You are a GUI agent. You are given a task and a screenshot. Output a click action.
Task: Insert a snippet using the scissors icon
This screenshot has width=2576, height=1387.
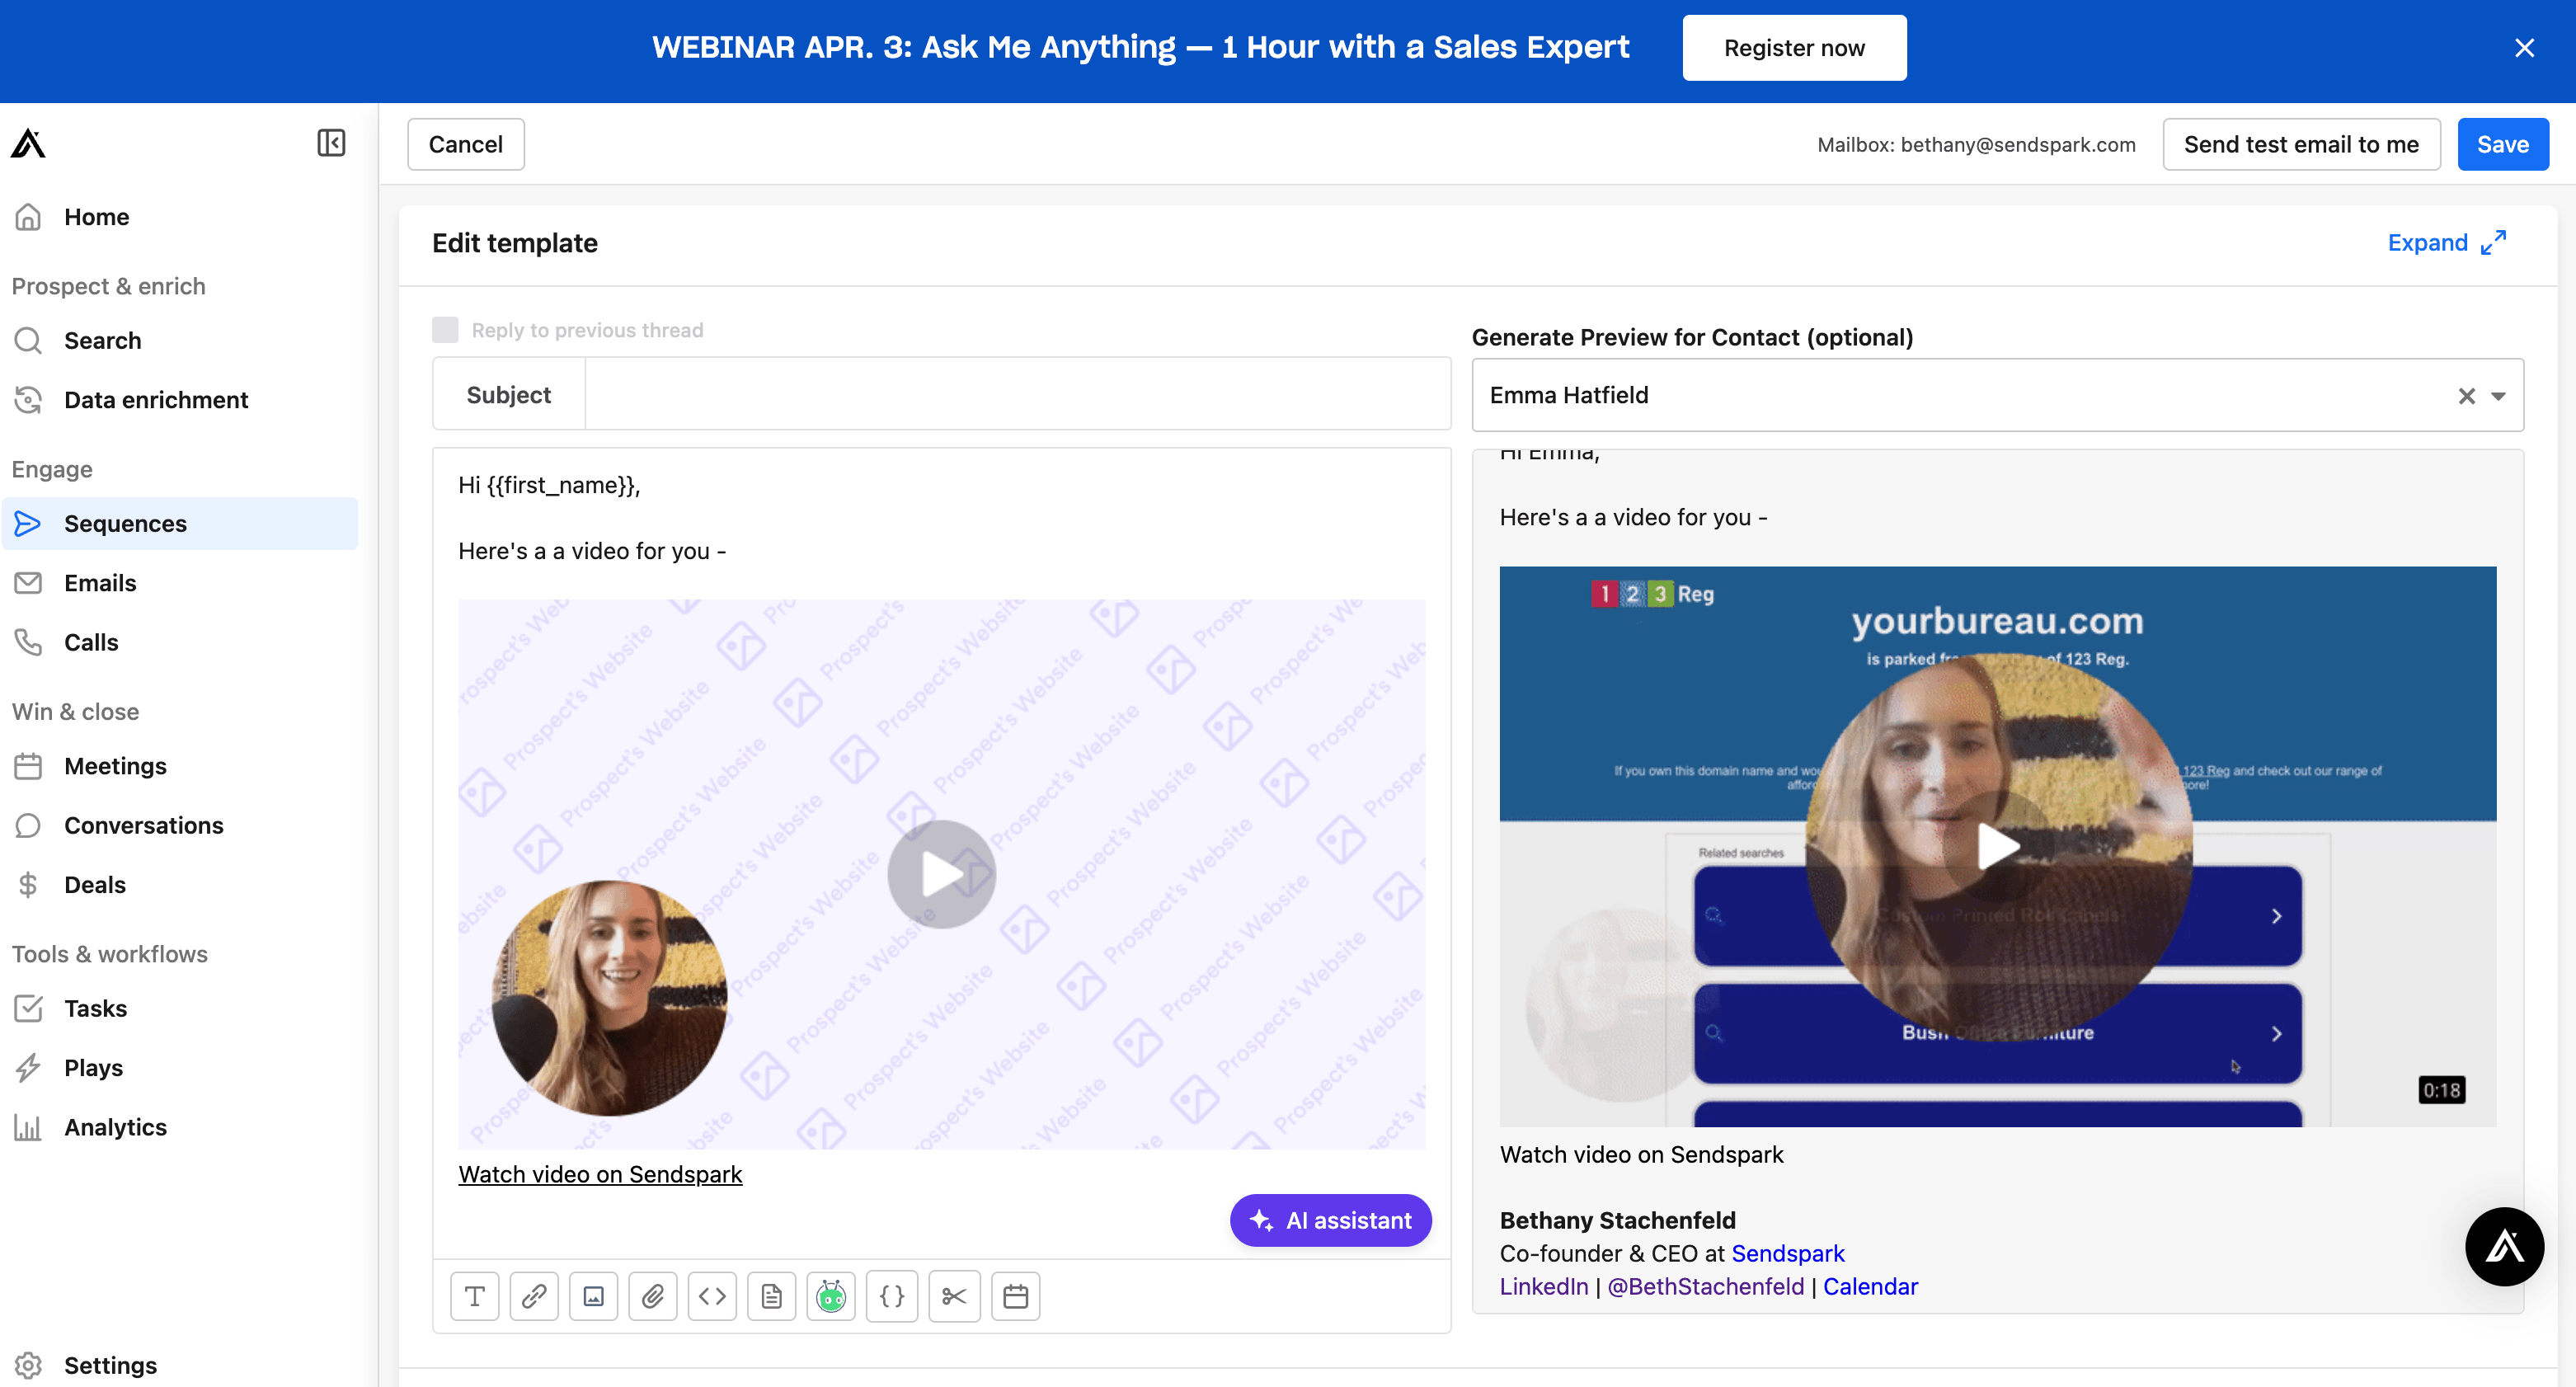point(954,1296)
